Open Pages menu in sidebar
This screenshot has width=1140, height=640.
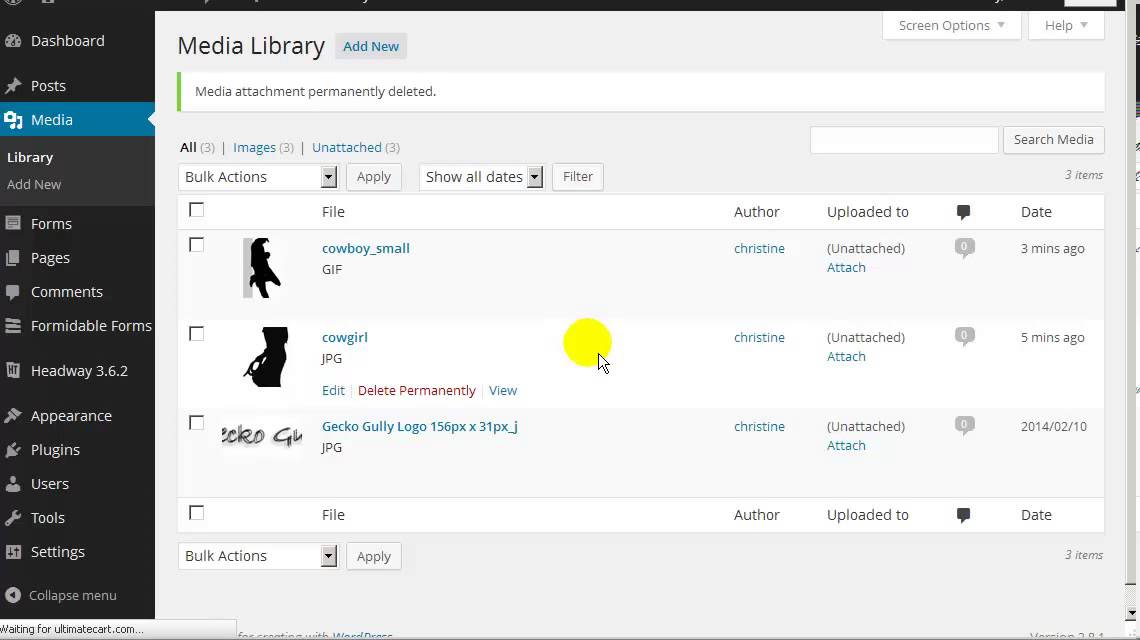pyautogui.click(x=50, y=257)
